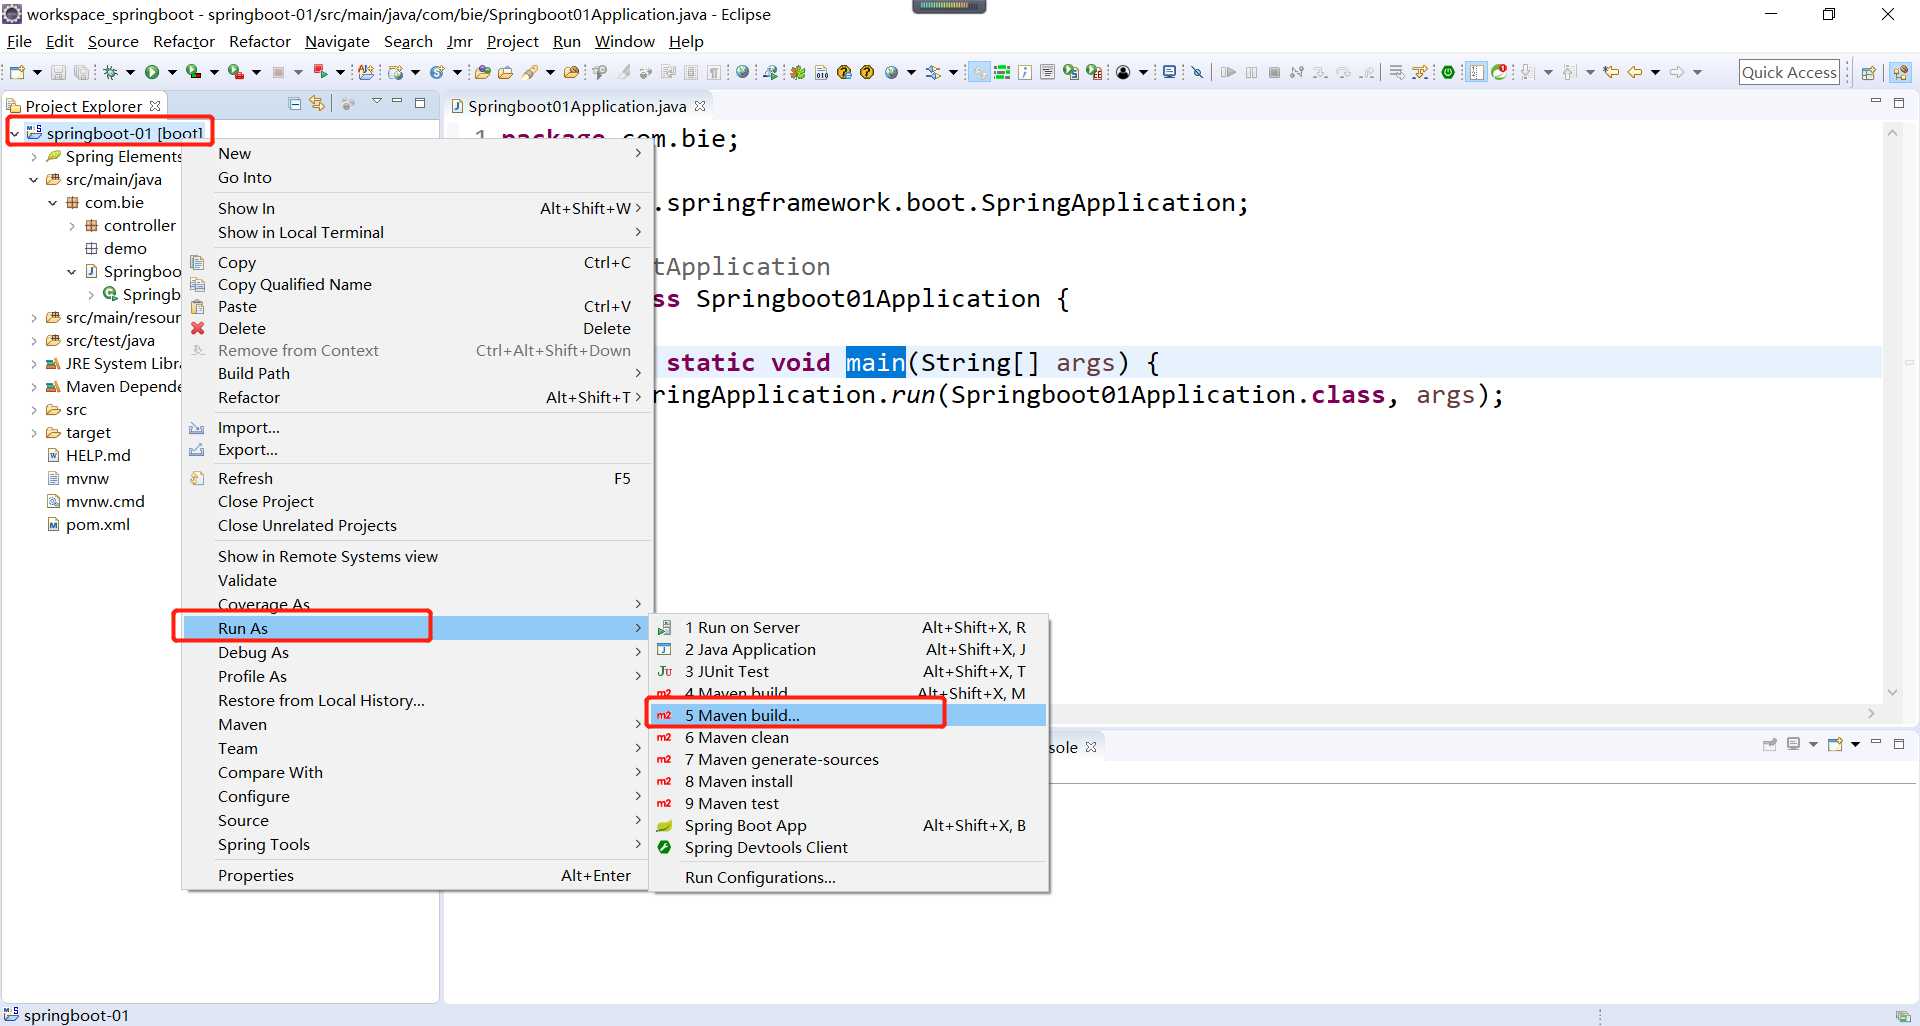The height and width of the screenshot is (1026, 1920).
Task: Click the External Tools run icon
Action: (x=235, y=72)
